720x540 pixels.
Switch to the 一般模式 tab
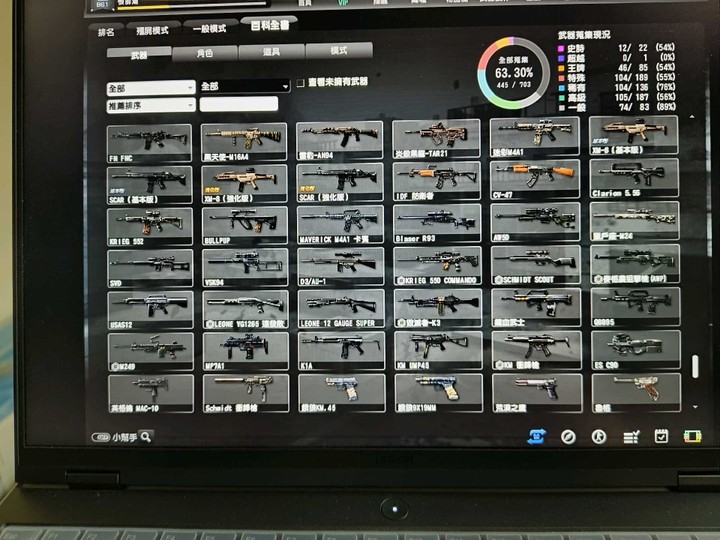(209, 29)
